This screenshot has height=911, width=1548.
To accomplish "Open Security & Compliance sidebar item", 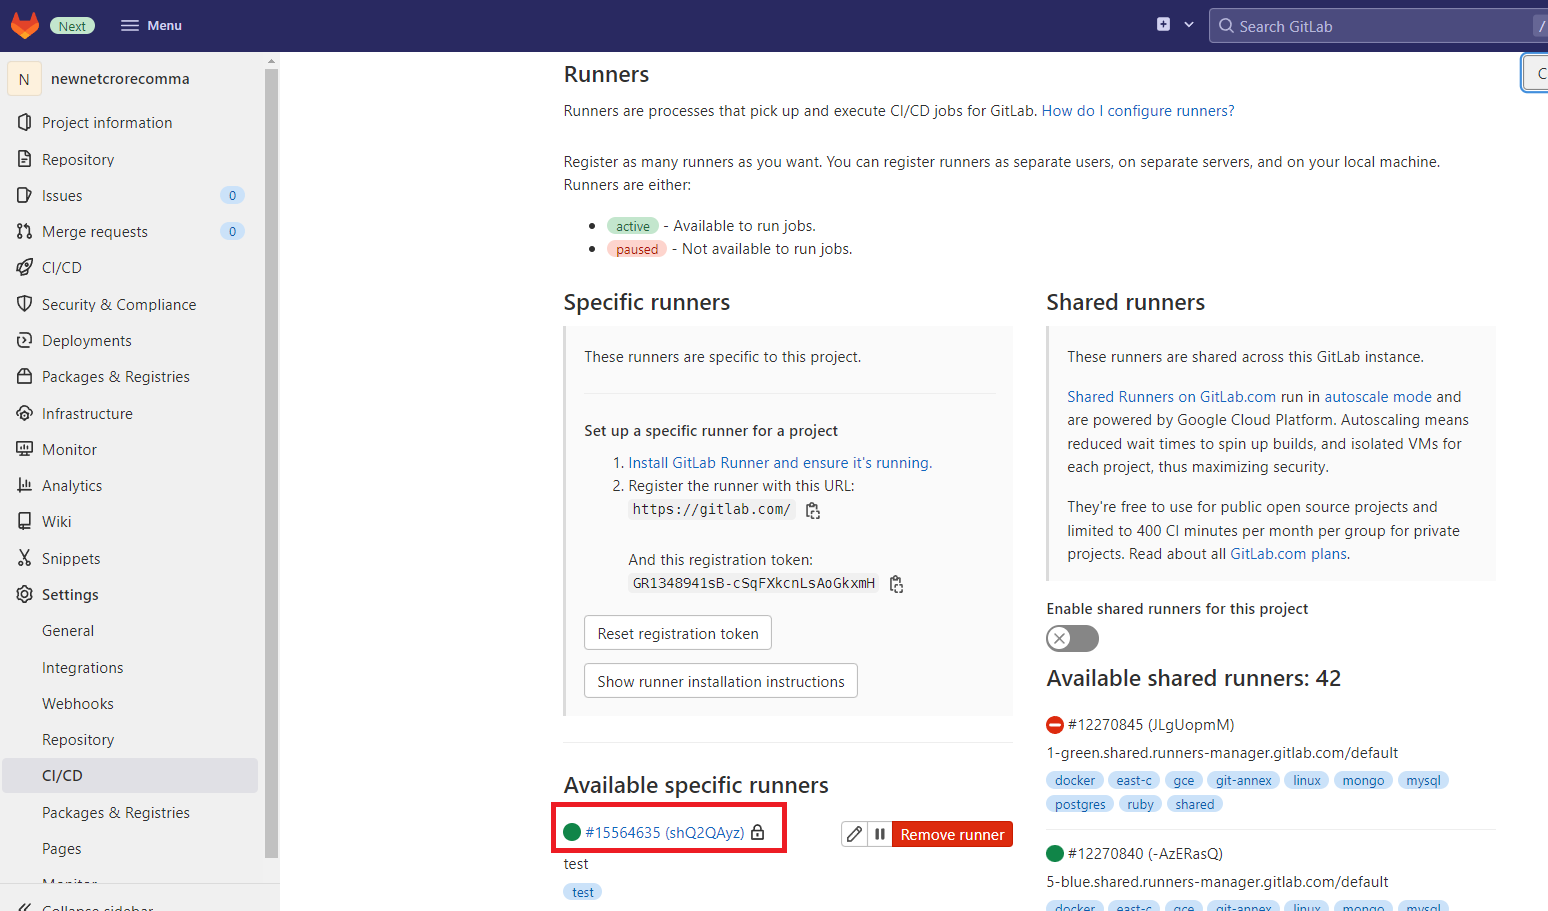I will point(118,305).
